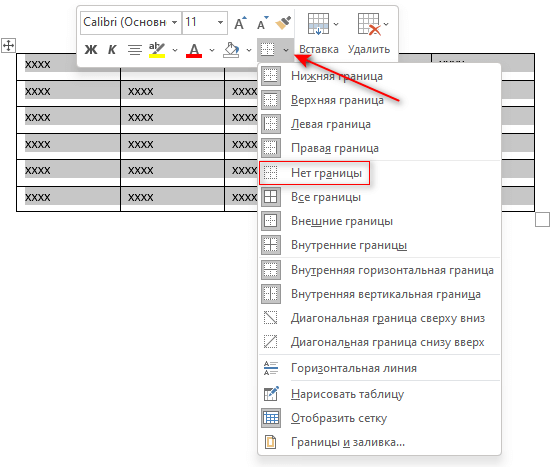Toggle Диагональная граница снизу вверх option
The width and height of the screenshot is (552, 467).
coord(380,342)
